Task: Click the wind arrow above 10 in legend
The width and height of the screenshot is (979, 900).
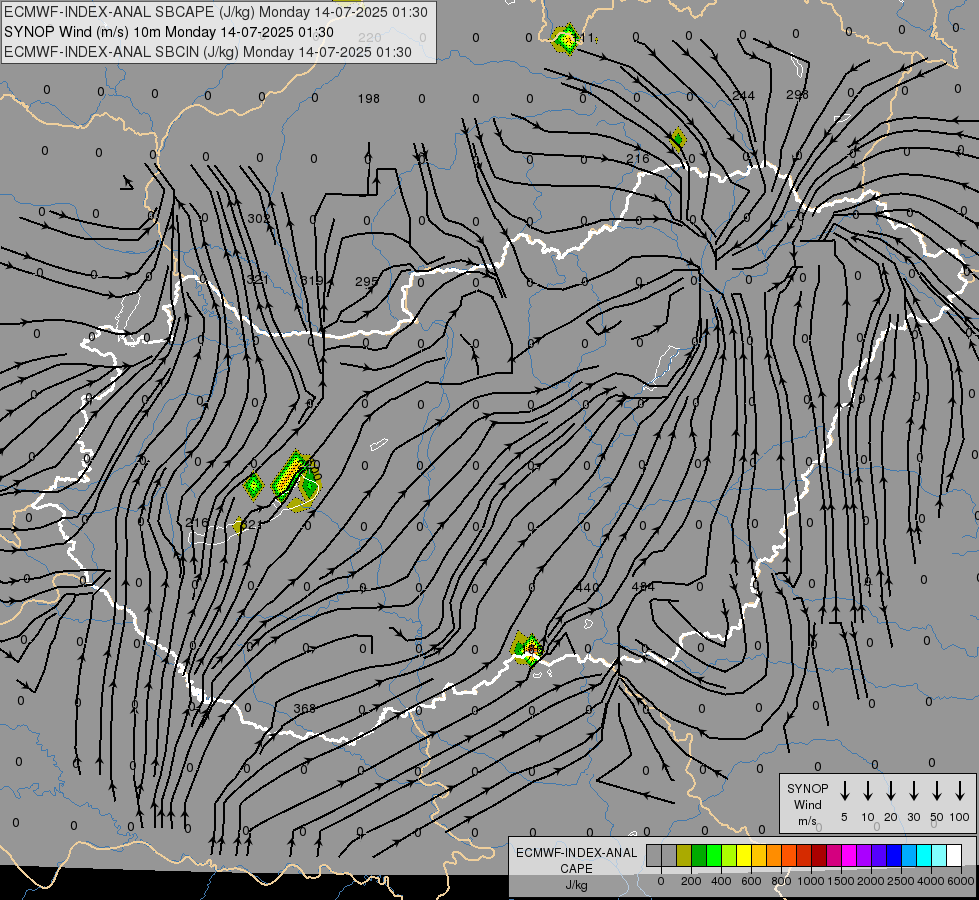Action: coord(868,791)
